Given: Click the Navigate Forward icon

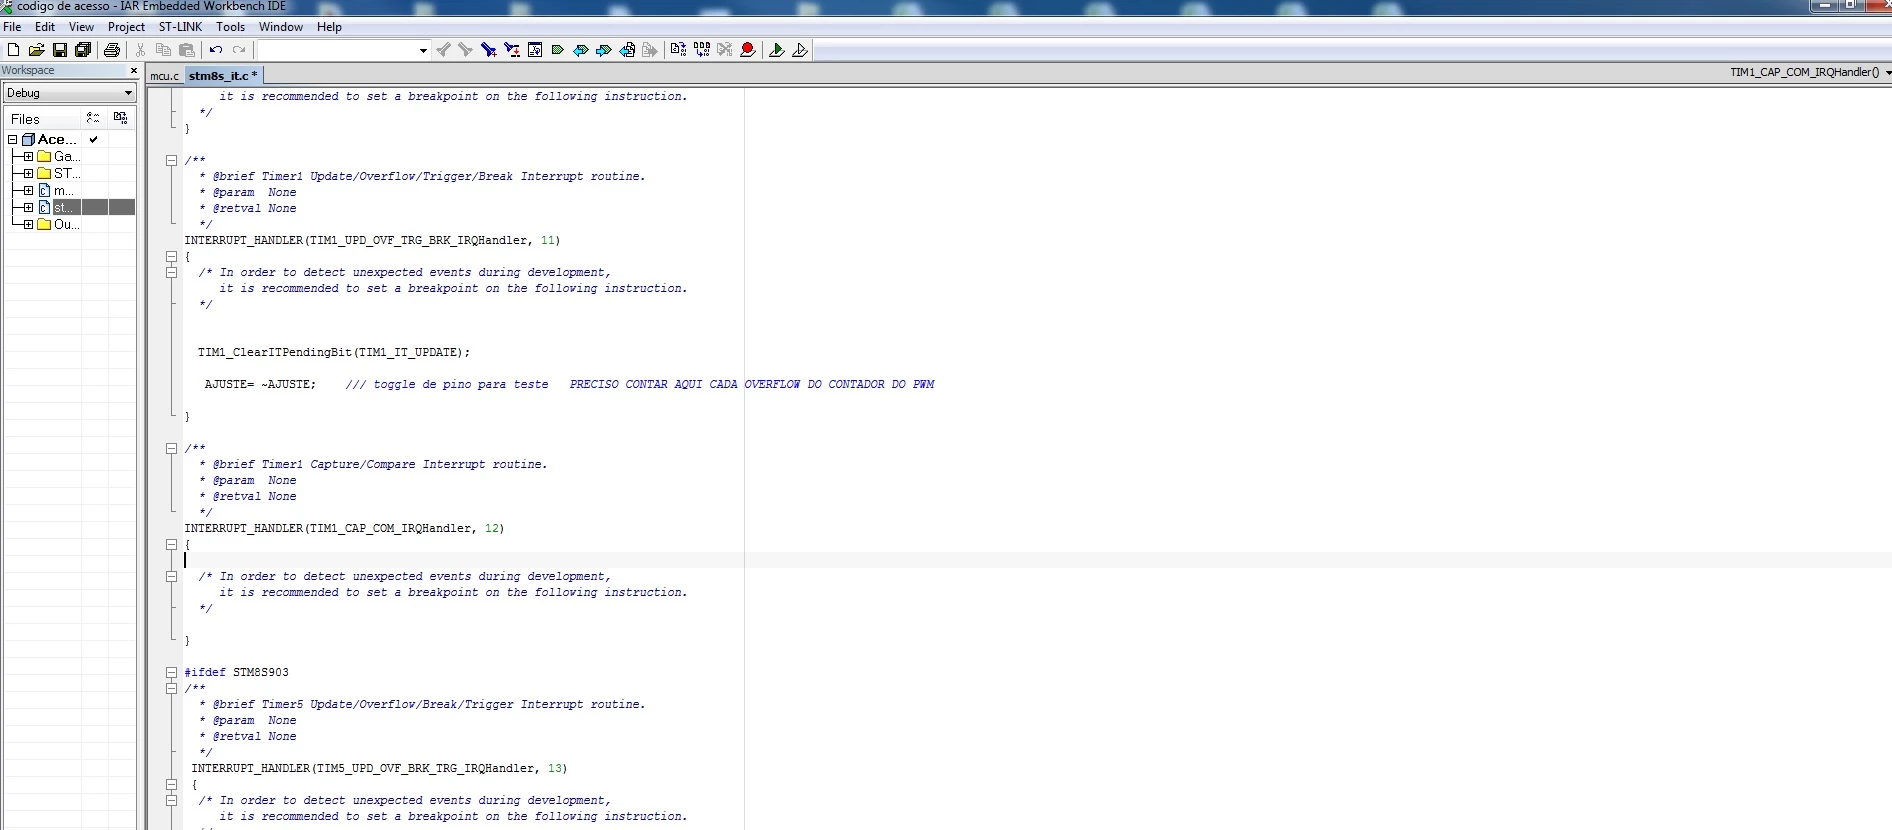Looking at the screenshot, I should [650, 50].
